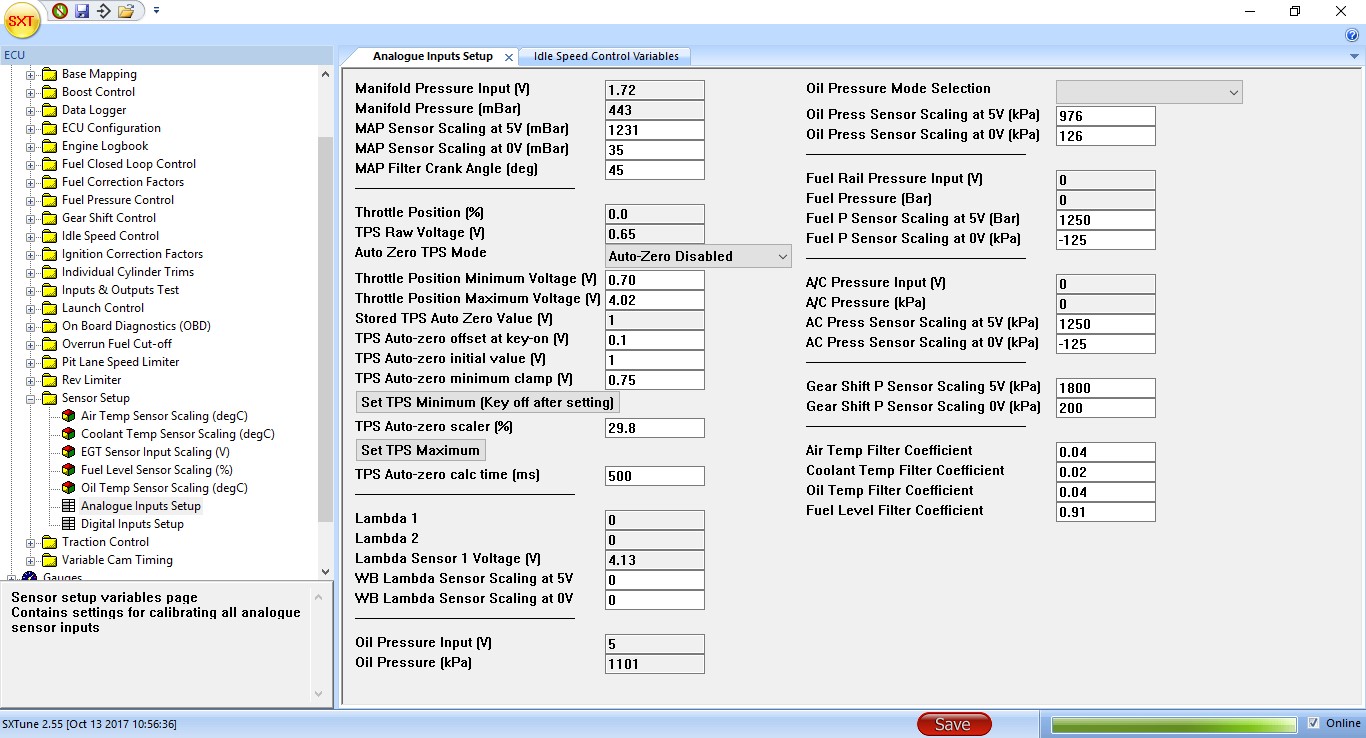This screenshot has width=1366, height=738.
Task: Open the help question mark icon
Action: pos(1352,35)
